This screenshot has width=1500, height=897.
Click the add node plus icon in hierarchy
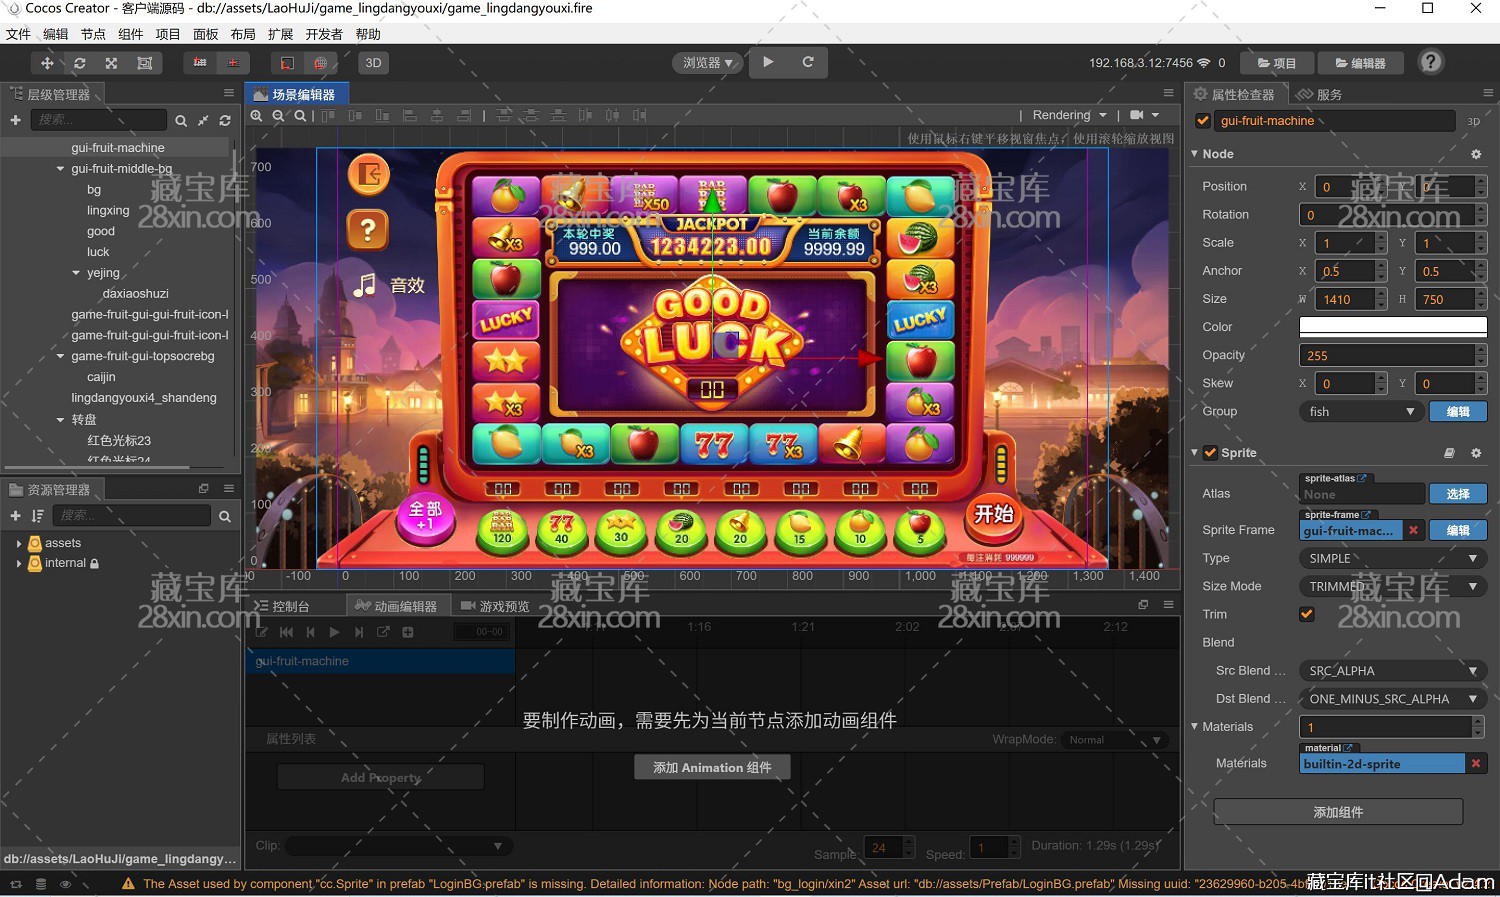click(15, 120)
